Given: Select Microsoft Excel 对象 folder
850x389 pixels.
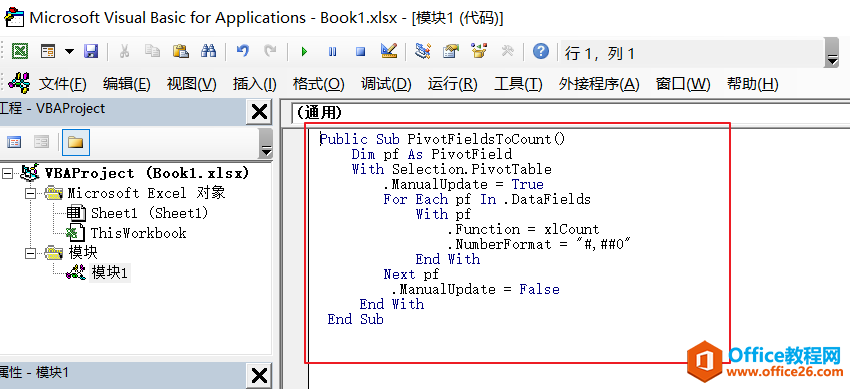Looking at the screenshot, I should pos(146,193).
